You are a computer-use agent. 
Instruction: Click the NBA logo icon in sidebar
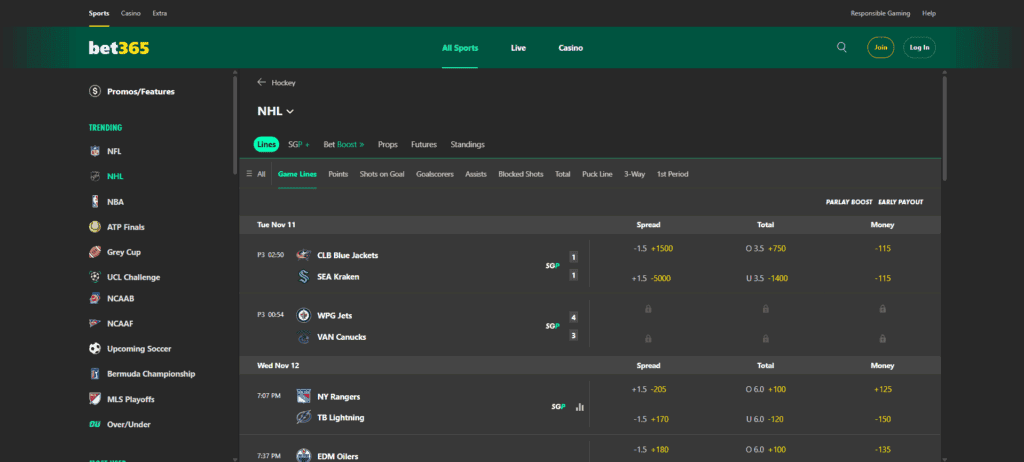pyautogui.click(x=95, y=202)
